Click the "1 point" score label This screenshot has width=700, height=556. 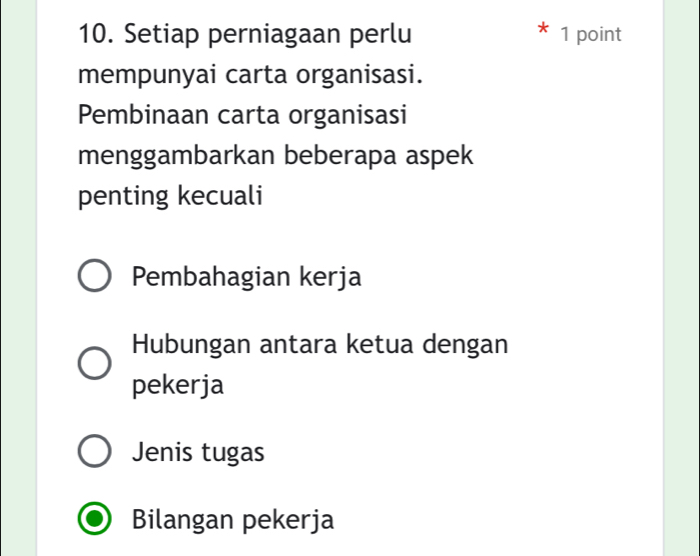[x=591, y=35]
